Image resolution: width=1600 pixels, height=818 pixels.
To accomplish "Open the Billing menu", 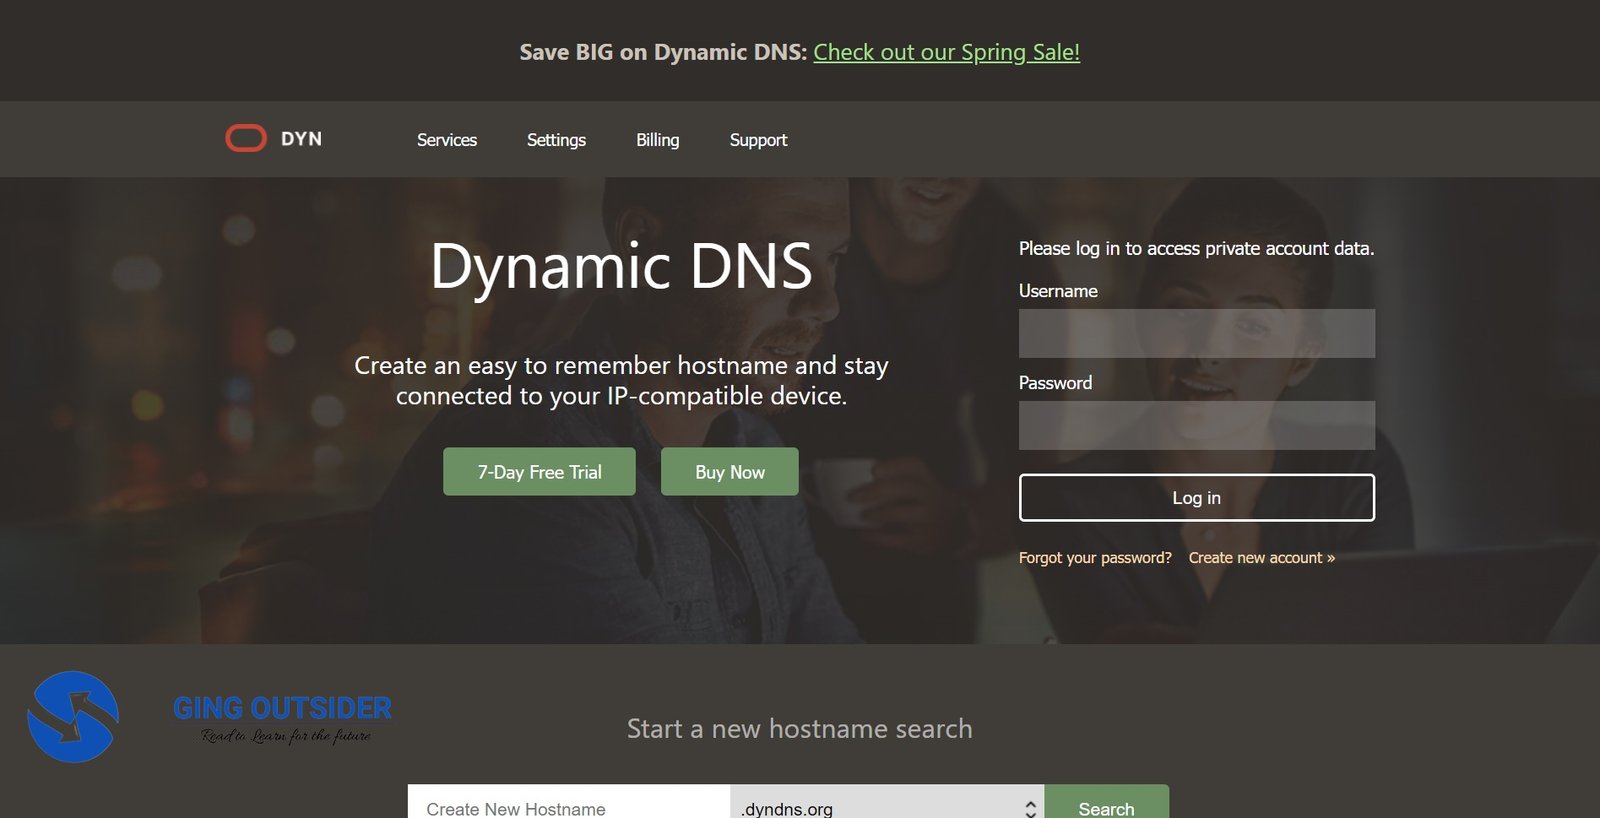I will coord(657,140).
